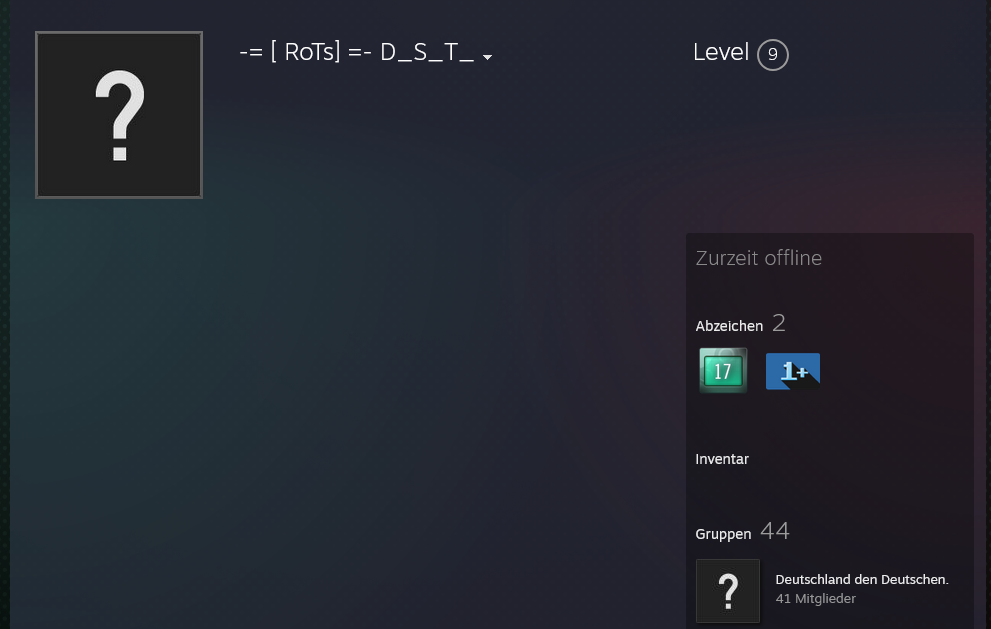Viewport: 991px width, 629px height.
Task: Open the Gruppen groups list
Action: (723, 534)
